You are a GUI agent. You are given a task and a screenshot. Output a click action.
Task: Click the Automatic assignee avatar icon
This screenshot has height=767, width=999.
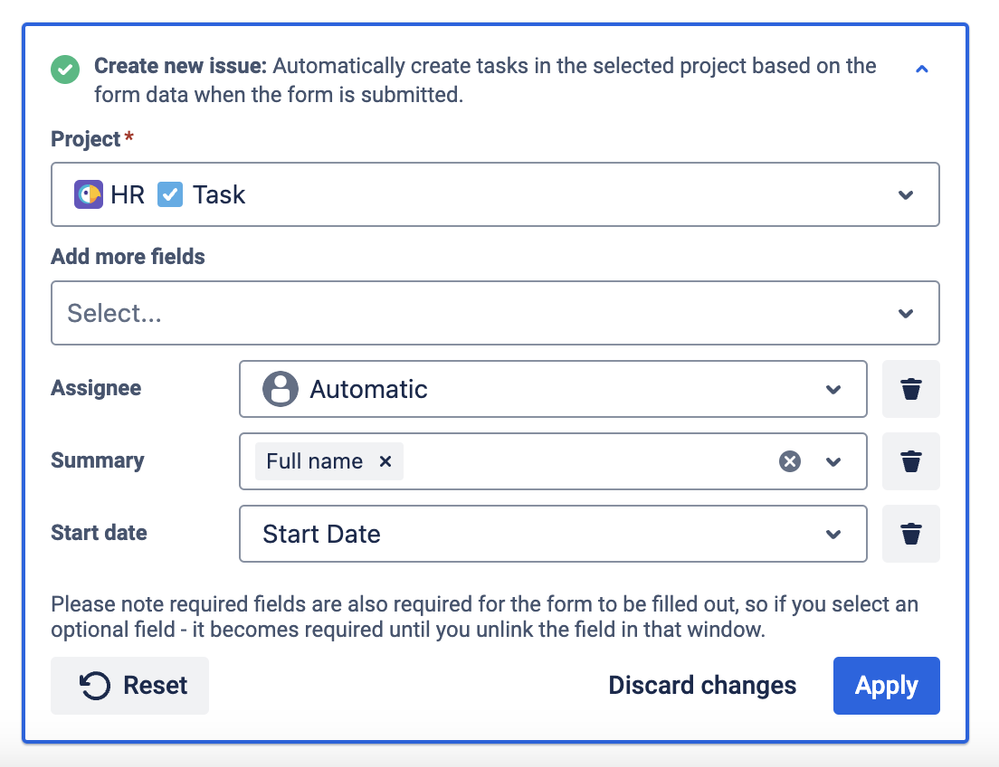[281, 389]
